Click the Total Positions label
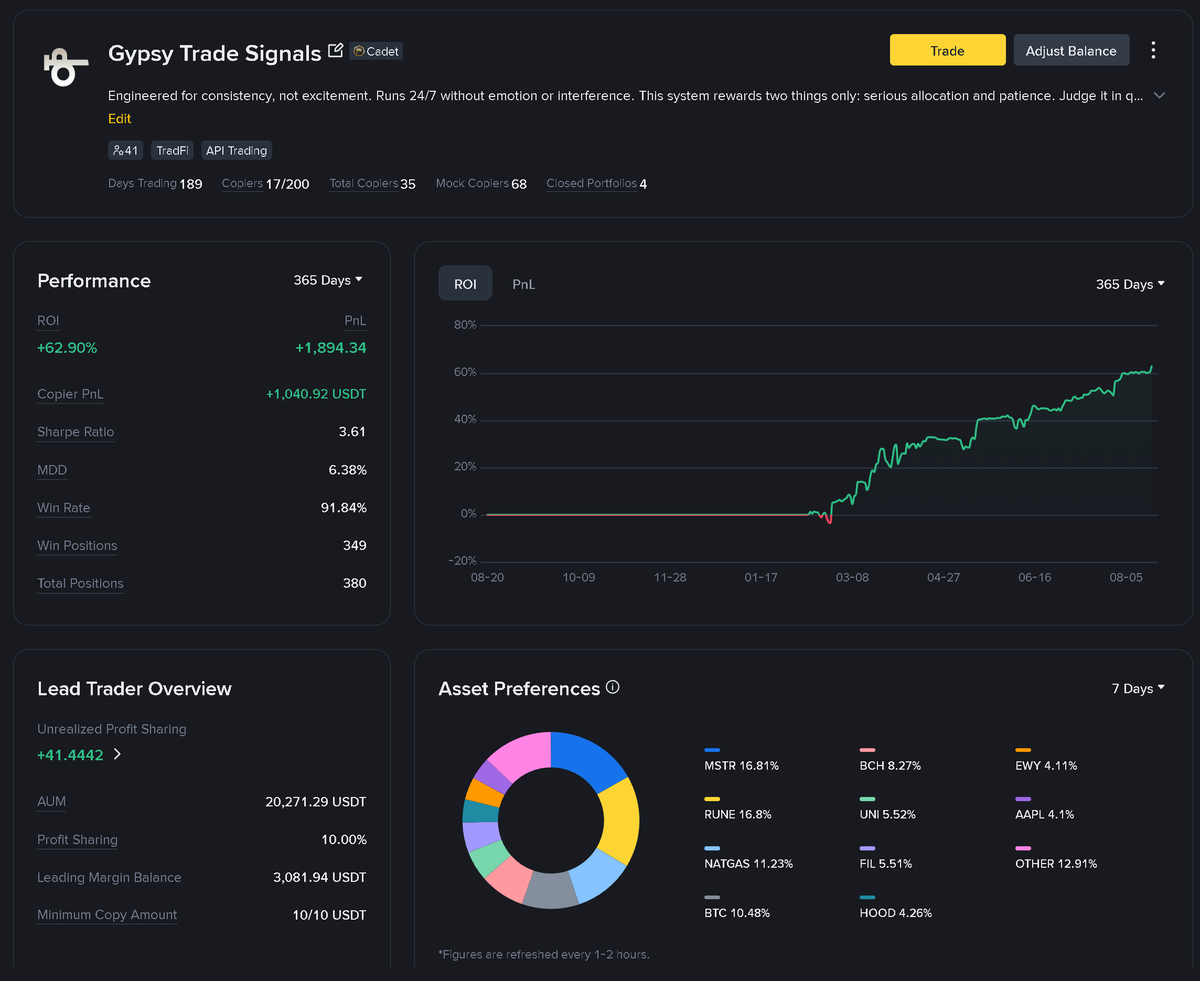The image size is (1200, 981). [x=81, y=583]
